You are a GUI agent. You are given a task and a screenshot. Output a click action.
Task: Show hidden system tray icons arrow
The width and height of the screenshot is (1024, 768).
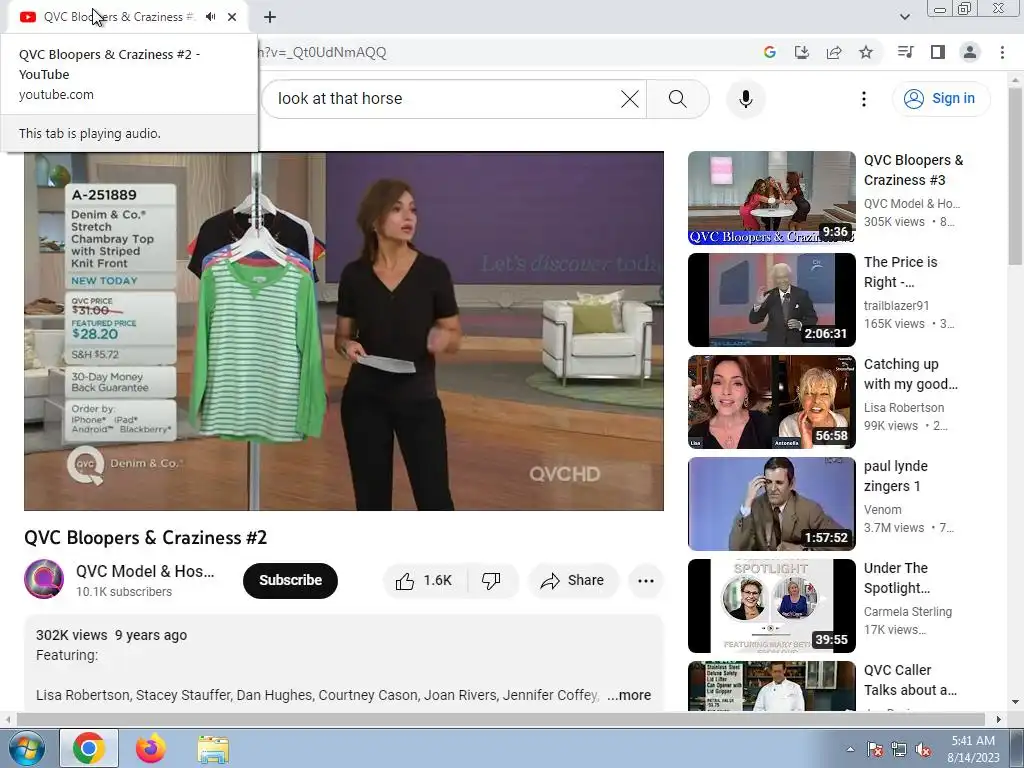(850, 749)
